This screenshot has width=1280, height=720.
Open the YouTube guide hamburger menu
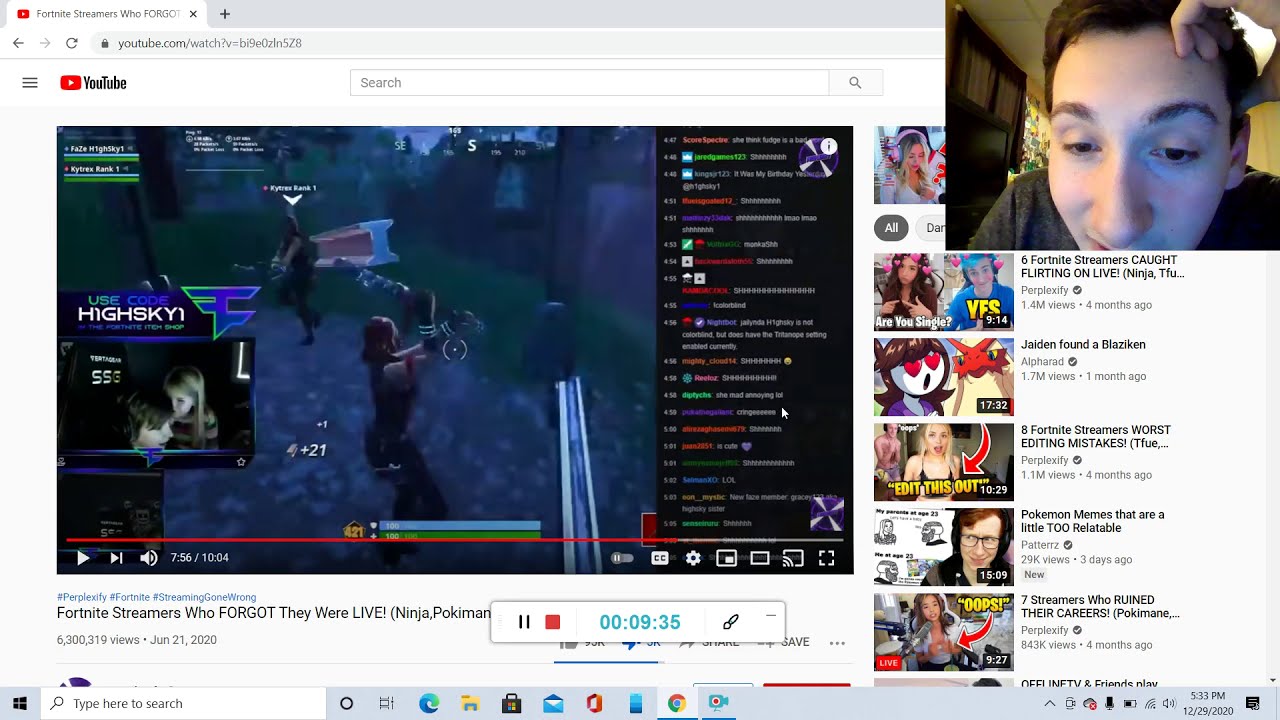(30, 83)
